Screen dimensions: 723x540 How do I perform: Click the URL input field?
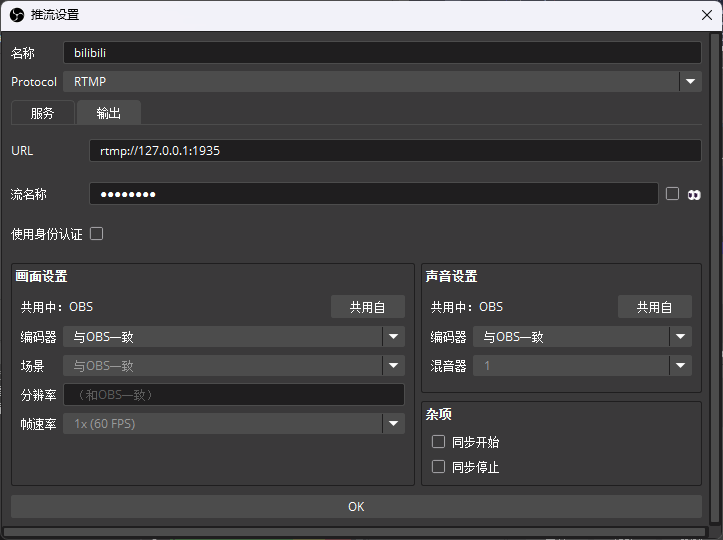tap(395, 151)
